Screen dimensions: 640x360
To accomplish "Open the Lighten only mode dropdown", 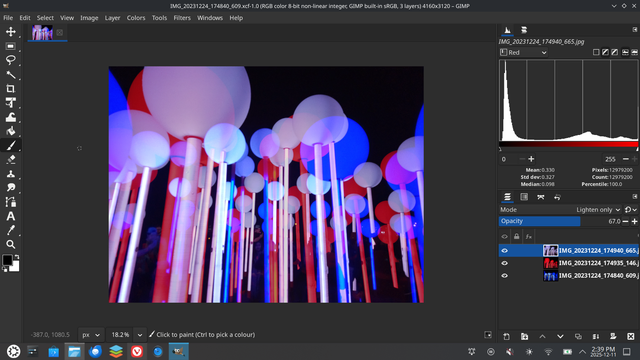I will pyautogui.click(x=598, y=209).
